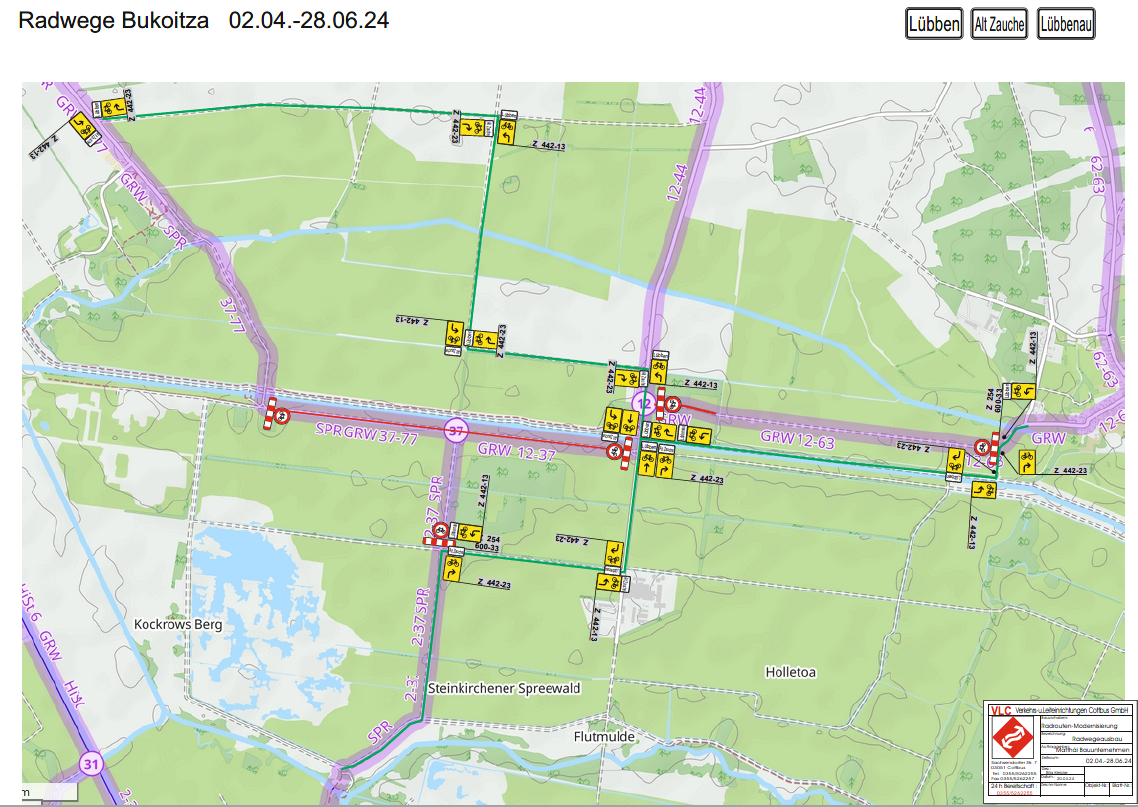Click no-cycling sign right of node 12
This screenshot has height=807, width=1138.
click(674, 403)
